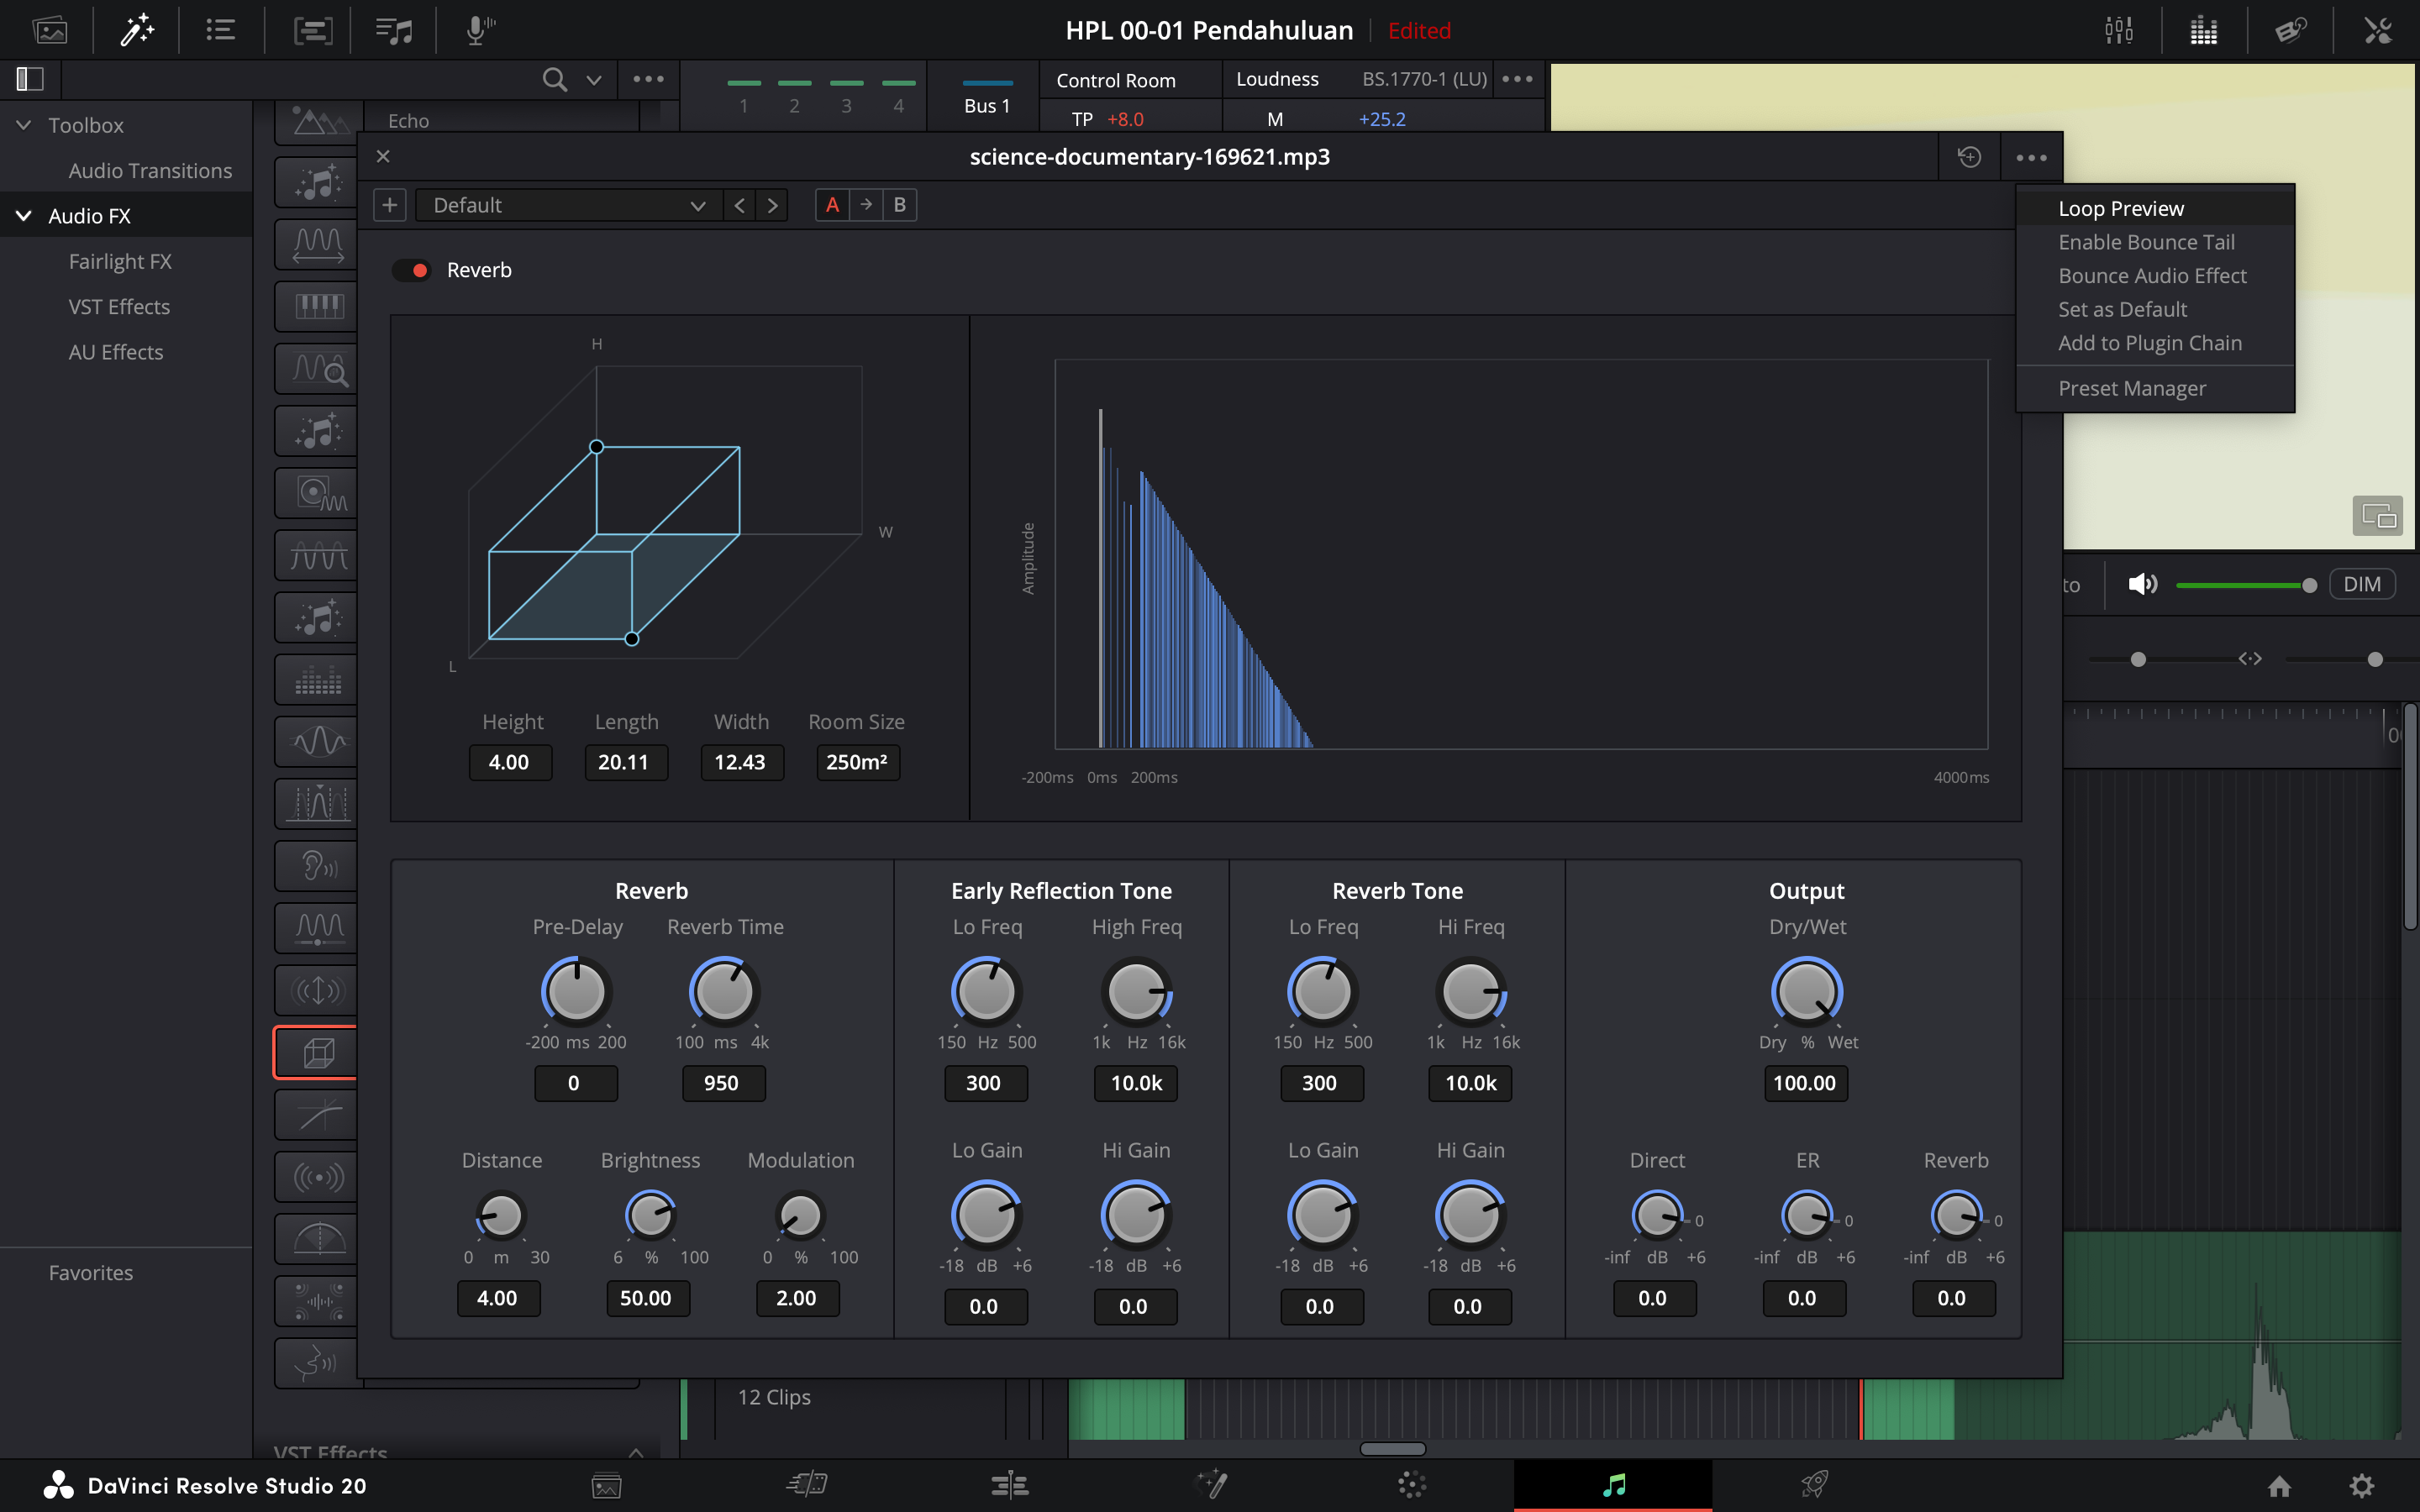Toggle the DIM monitor button
Image resolution: width=2420 pixels, height=1512 pixels.
2361,584
